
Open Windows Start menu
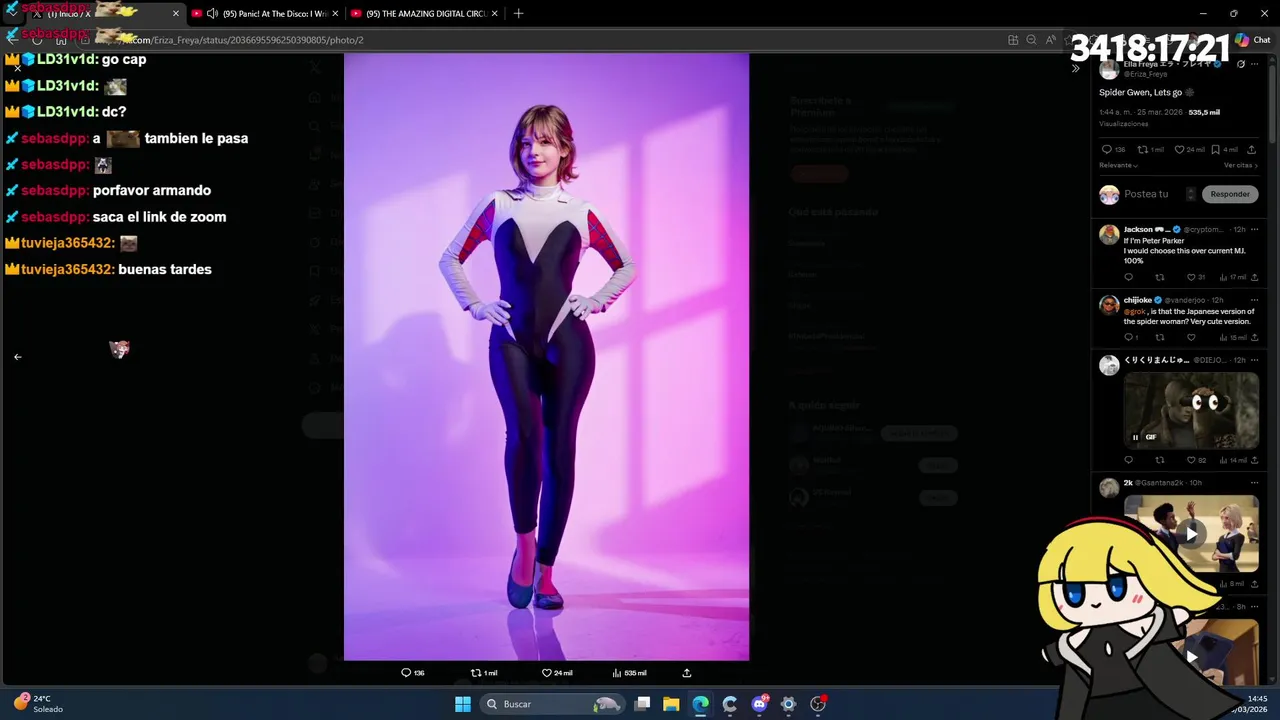click(463, 704)
